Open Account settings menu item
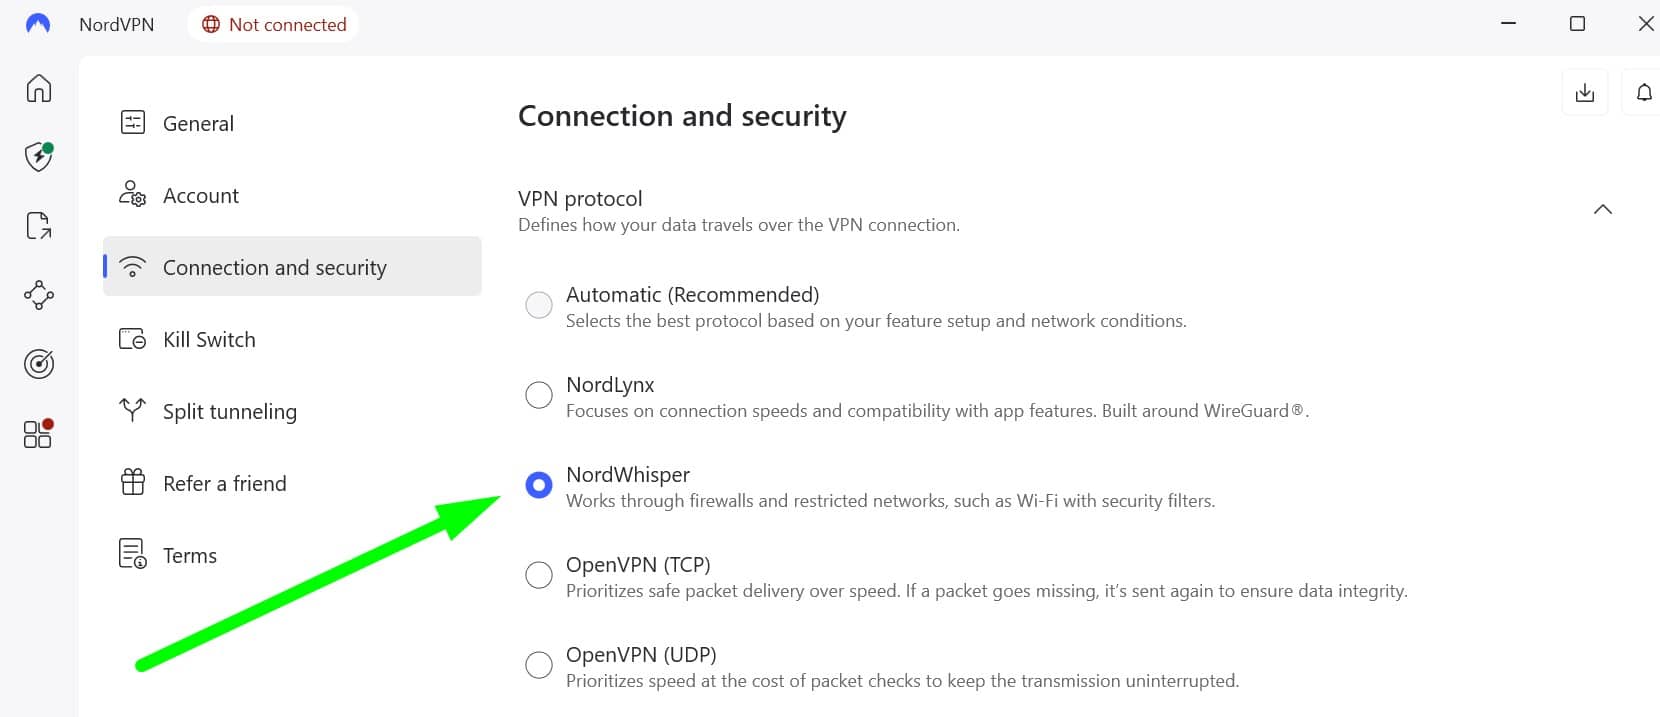This screenshot has width=1660, height=717. point(292,195)
